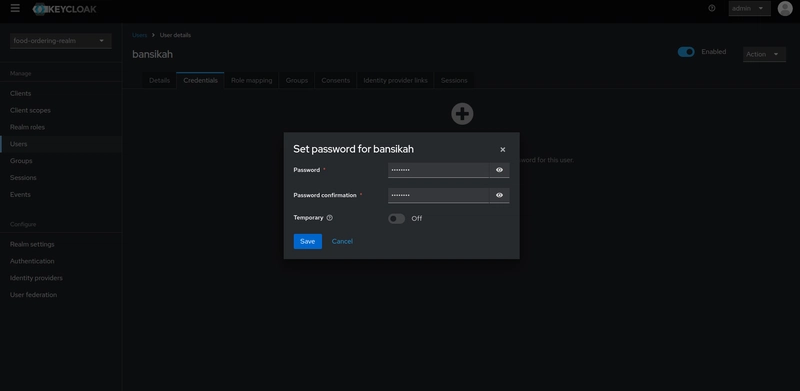This screenshot has width=800, height=391.
Task: Select the Credentials tab
Action: (201, 81)
